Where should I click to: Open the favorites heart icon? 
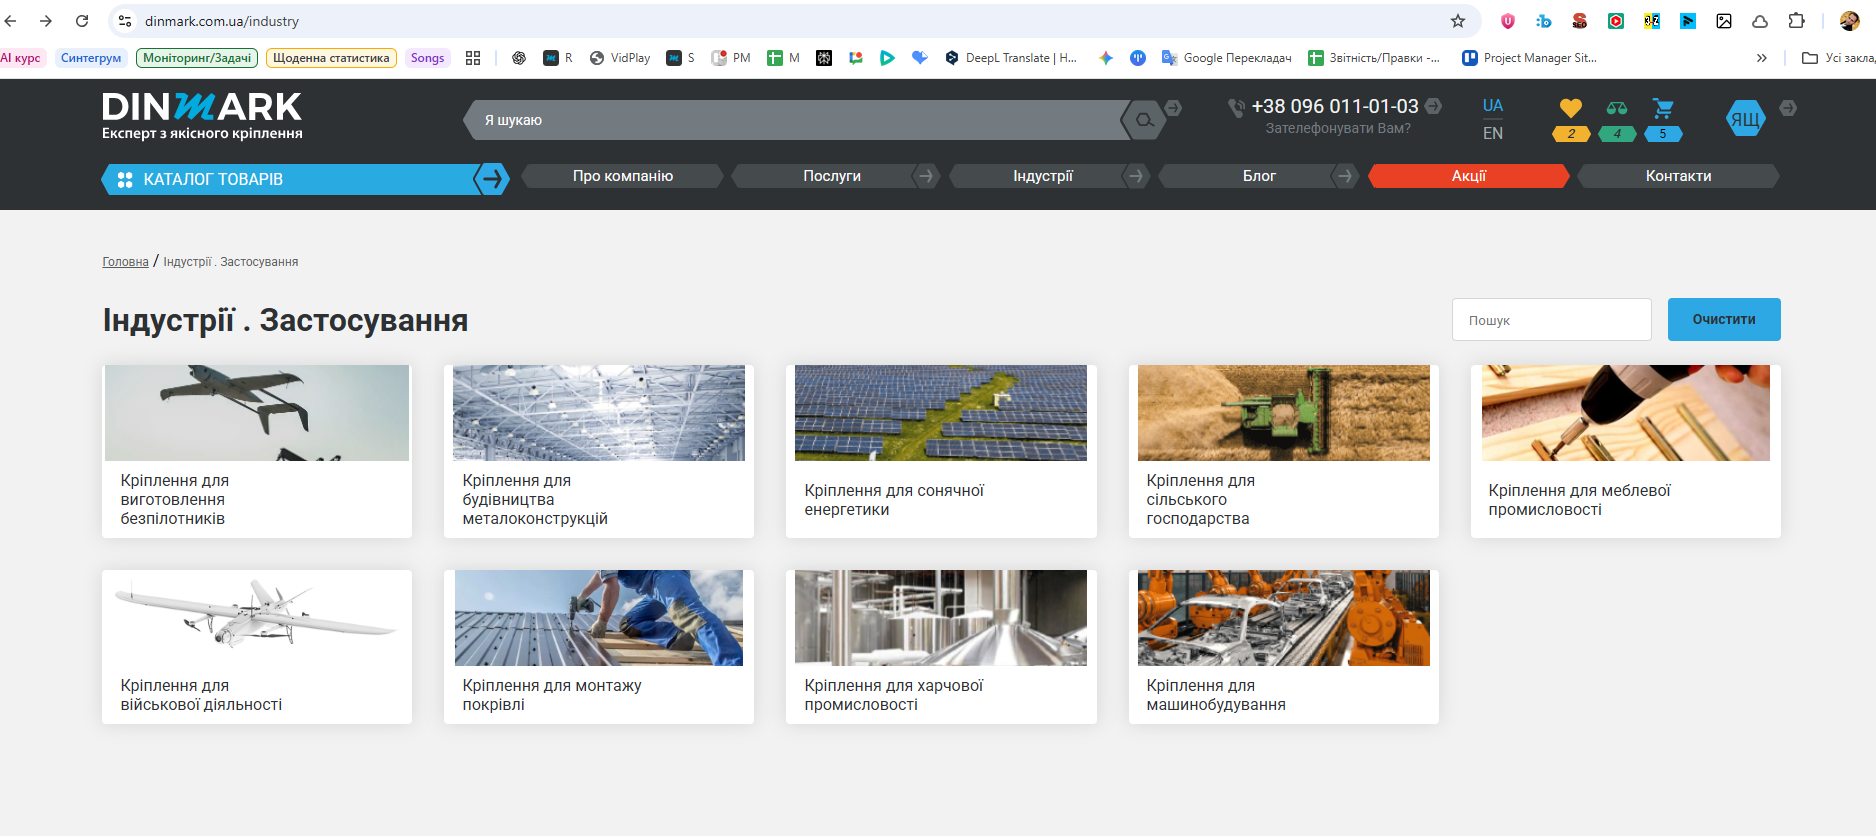click(1570, 108)
